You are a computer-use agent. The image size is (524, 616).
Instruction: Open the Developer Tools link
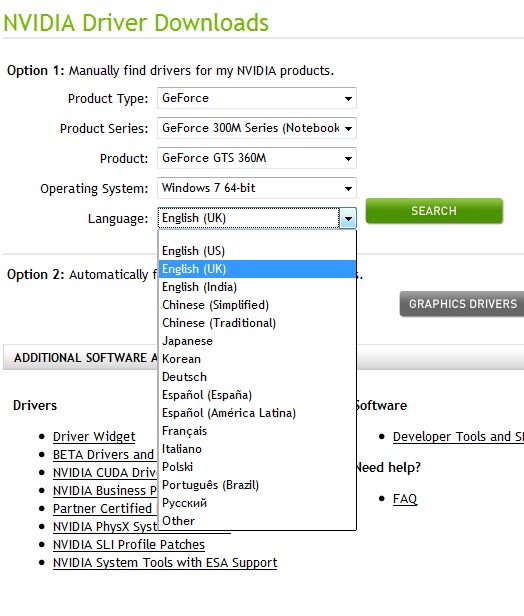(458, 437)
